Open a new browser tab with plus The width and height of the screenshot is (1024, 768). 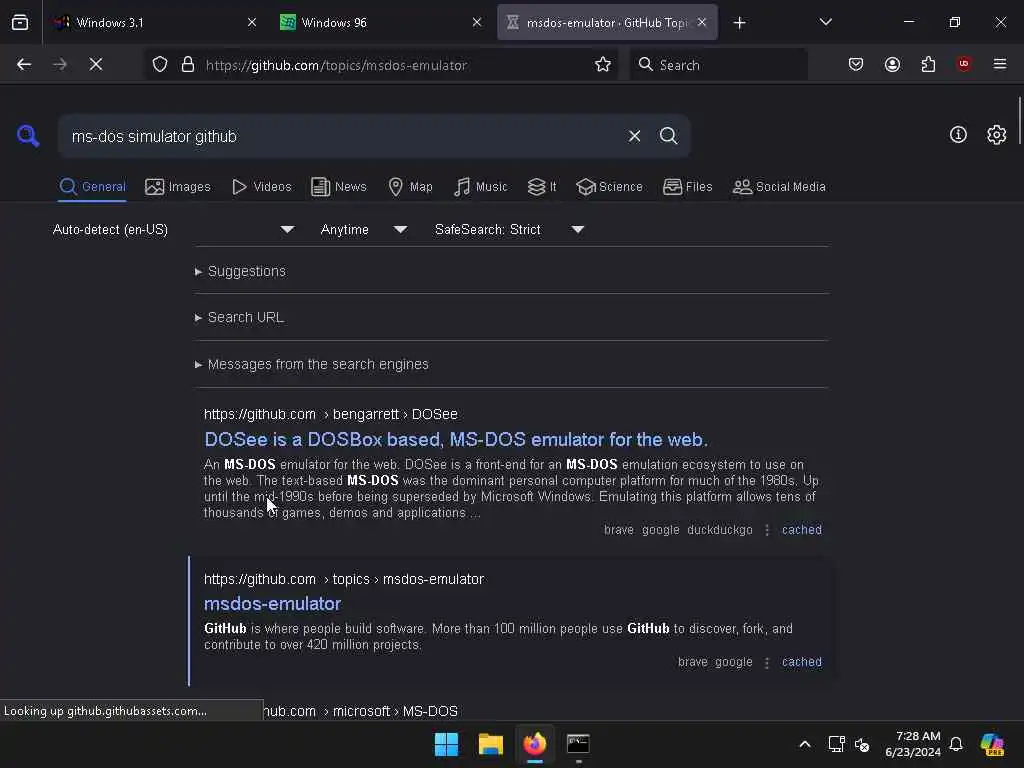pos(739,23)
